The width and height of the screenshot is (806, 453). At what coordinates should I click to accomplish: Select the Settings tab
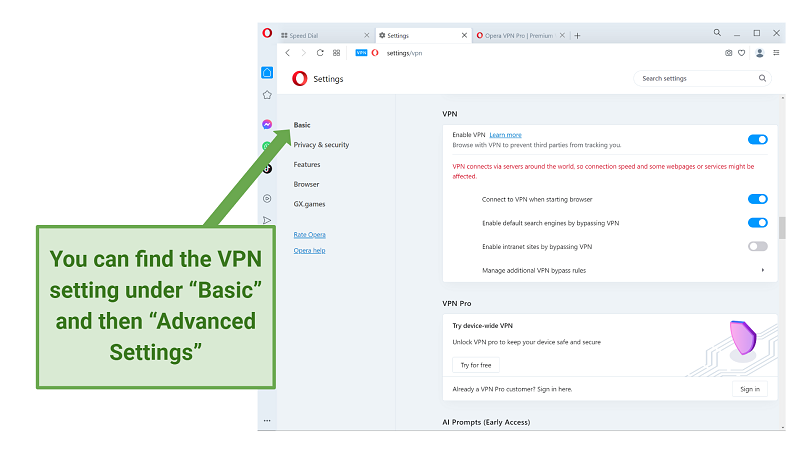click(423, 35)
